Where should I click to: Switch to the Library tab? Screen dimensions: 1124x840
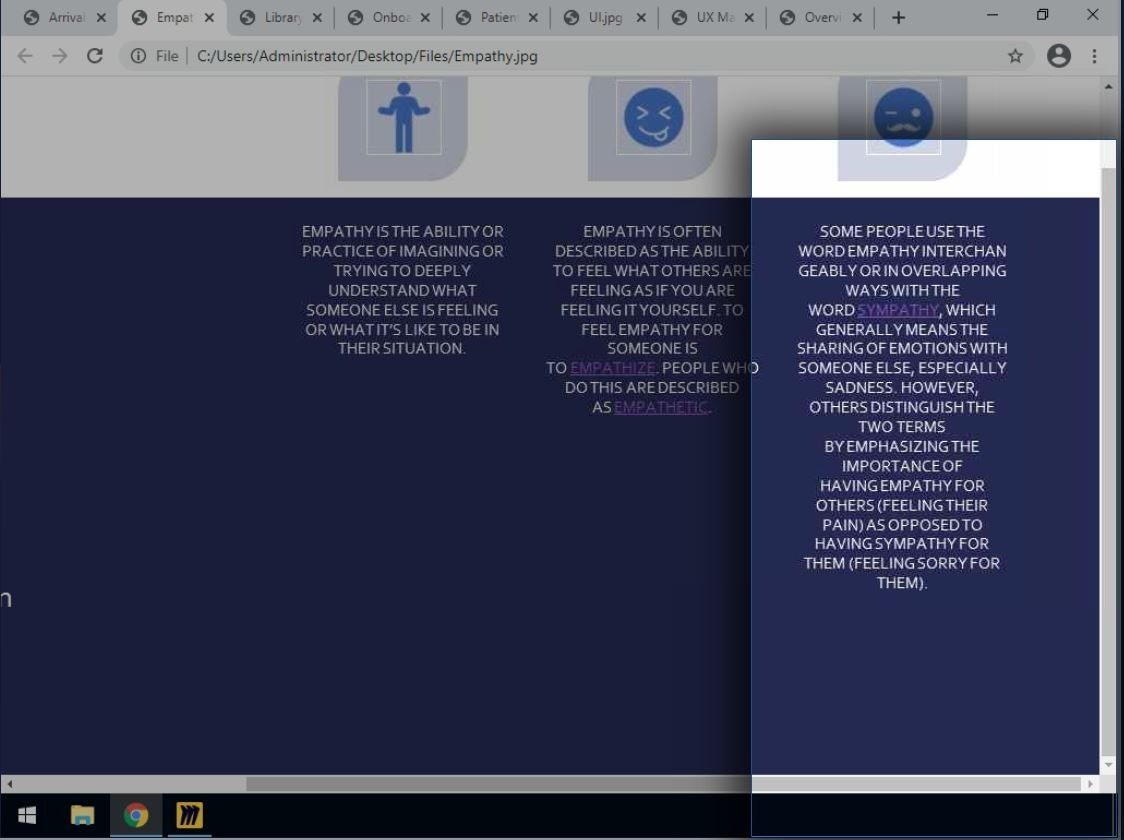point(282,18)
